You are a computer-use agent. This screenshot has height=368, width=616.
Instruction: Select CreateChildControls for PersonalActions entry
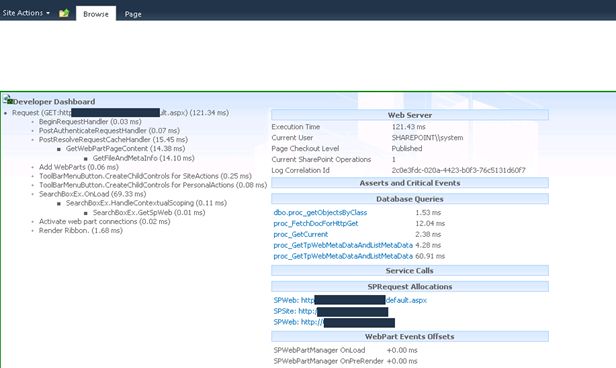(x=153, y=185)
